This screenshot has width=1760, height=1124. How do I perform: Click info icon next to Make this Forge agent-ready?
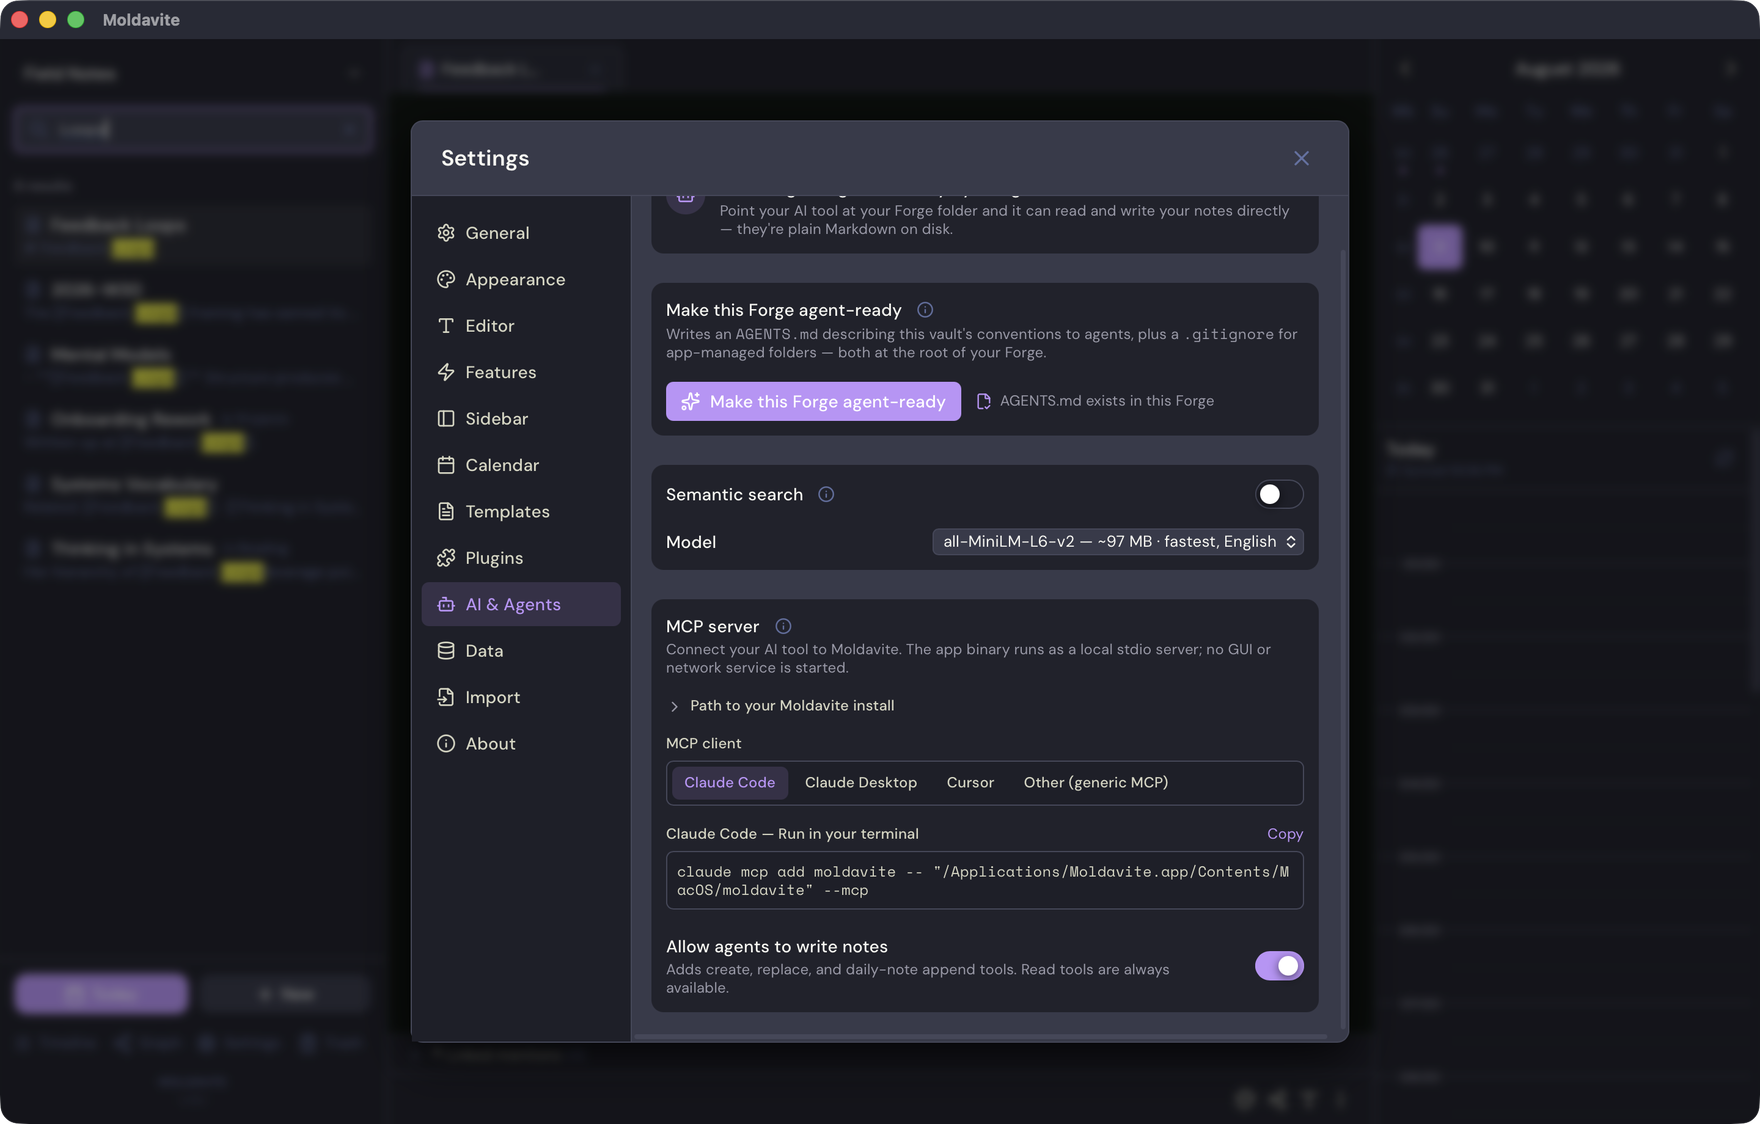(x=925, y=310)
